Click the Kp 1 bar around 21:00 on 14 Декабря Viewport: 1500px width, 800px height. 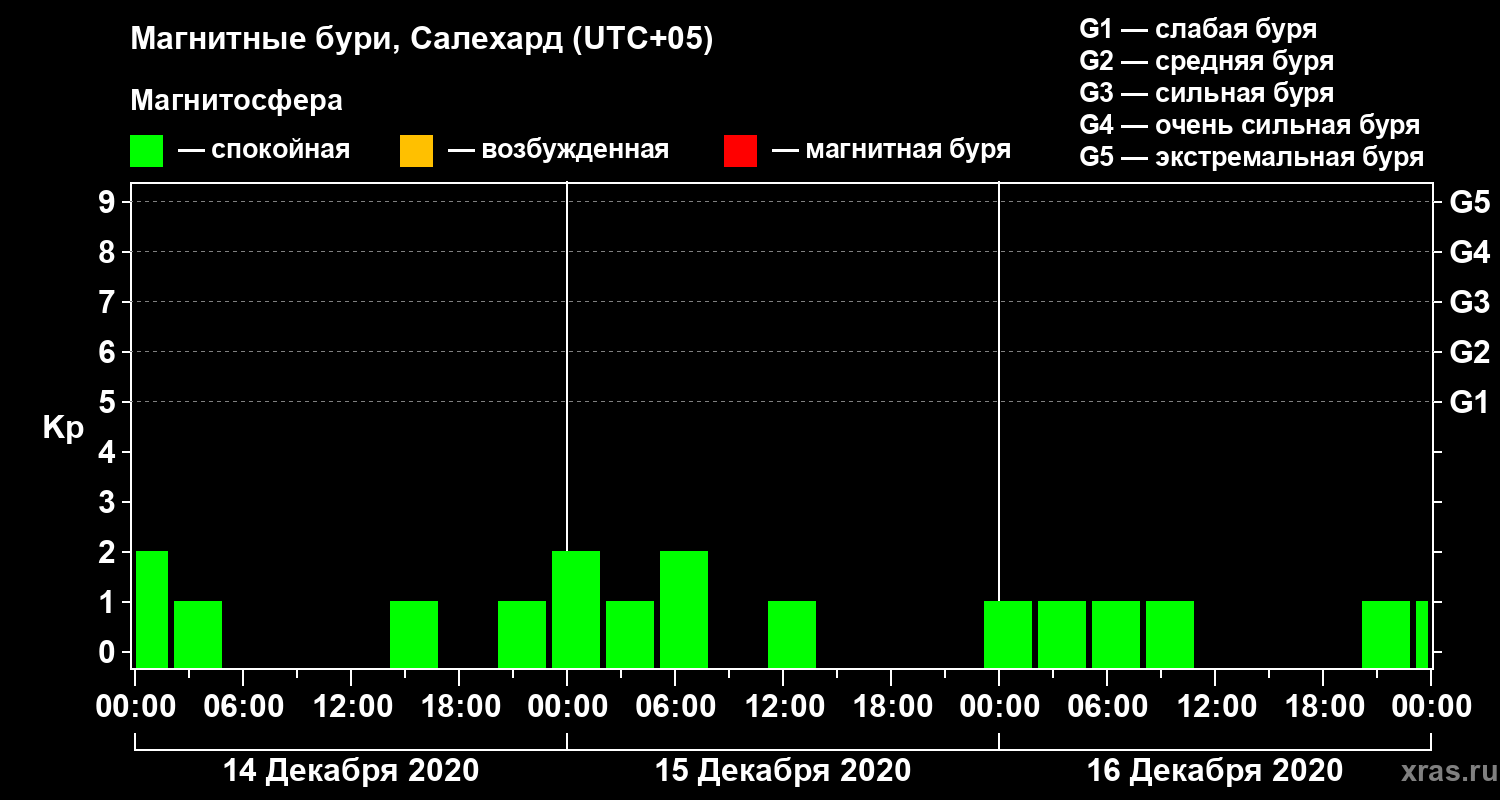click(x=522, y=634)
